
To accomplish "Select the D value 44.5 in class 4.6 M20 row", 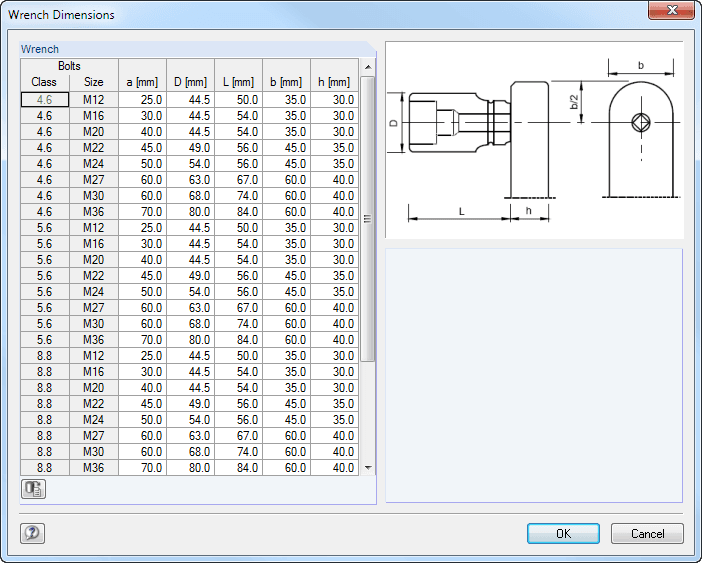I will tap(190, 132).
